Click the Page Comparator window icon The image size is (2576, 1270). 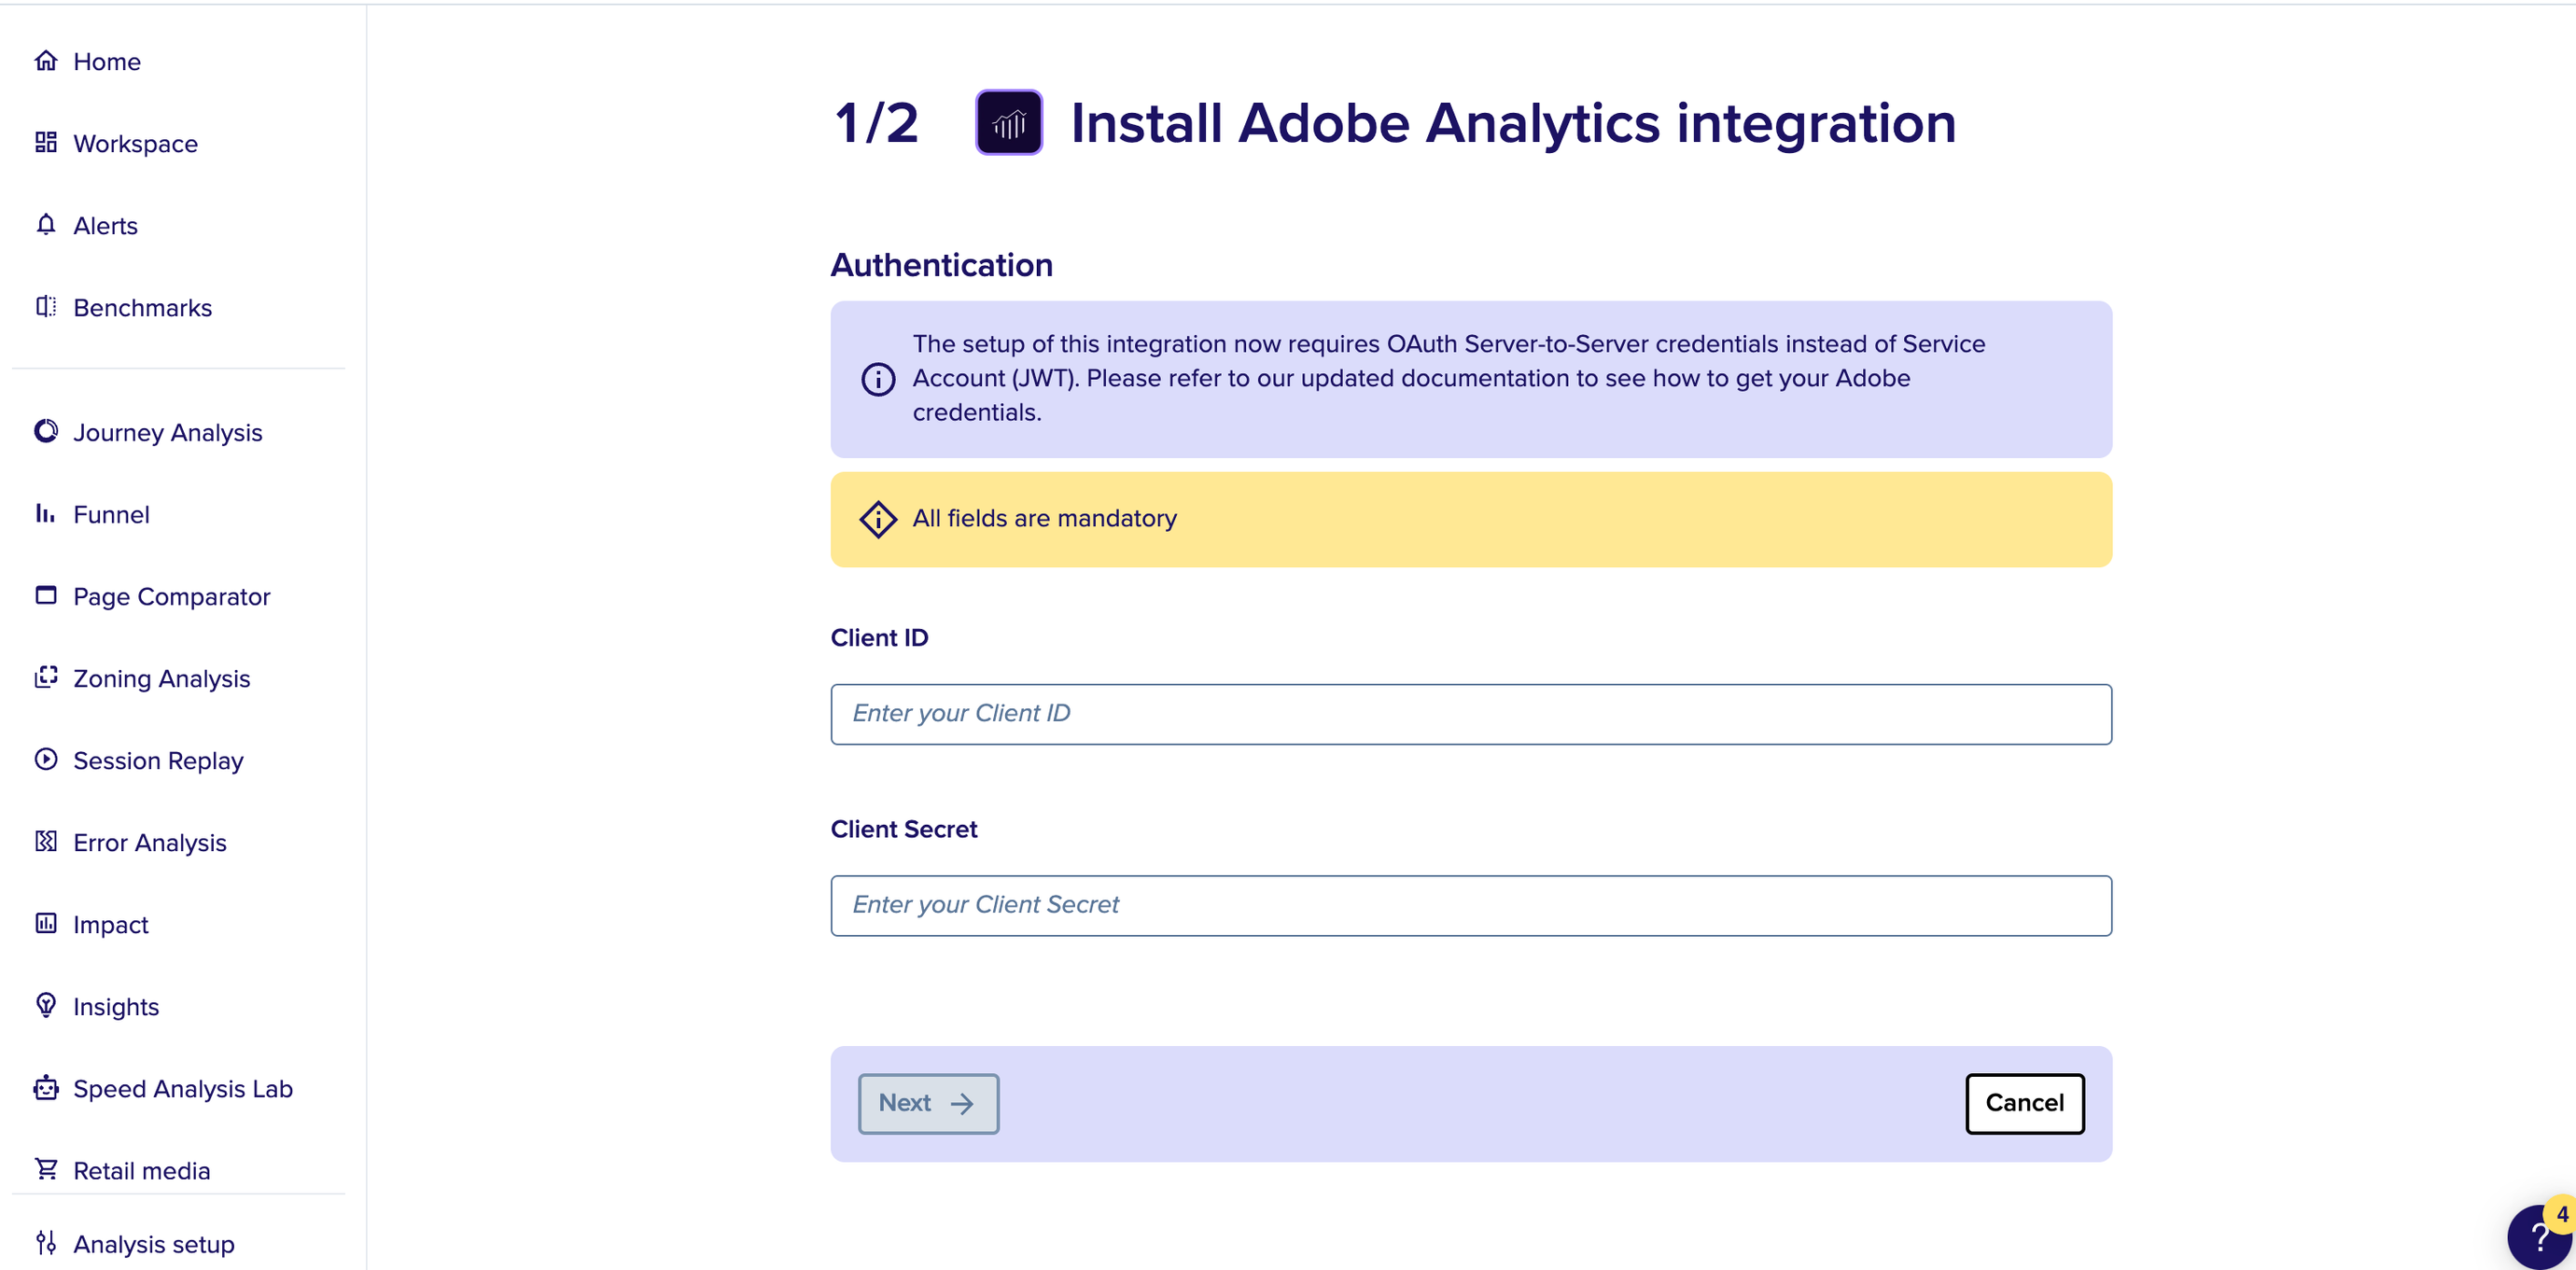tap(46, 595)
